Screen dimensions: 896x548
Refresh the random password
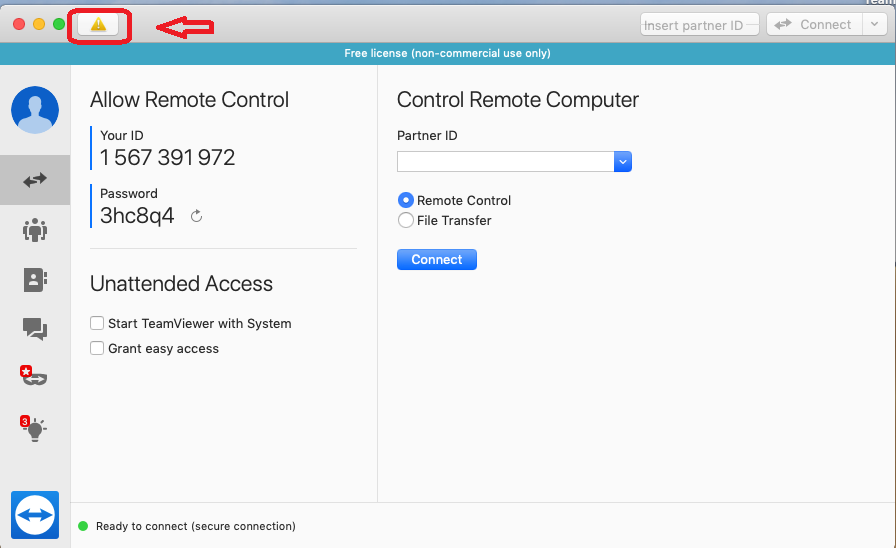[x=197, y=216]
